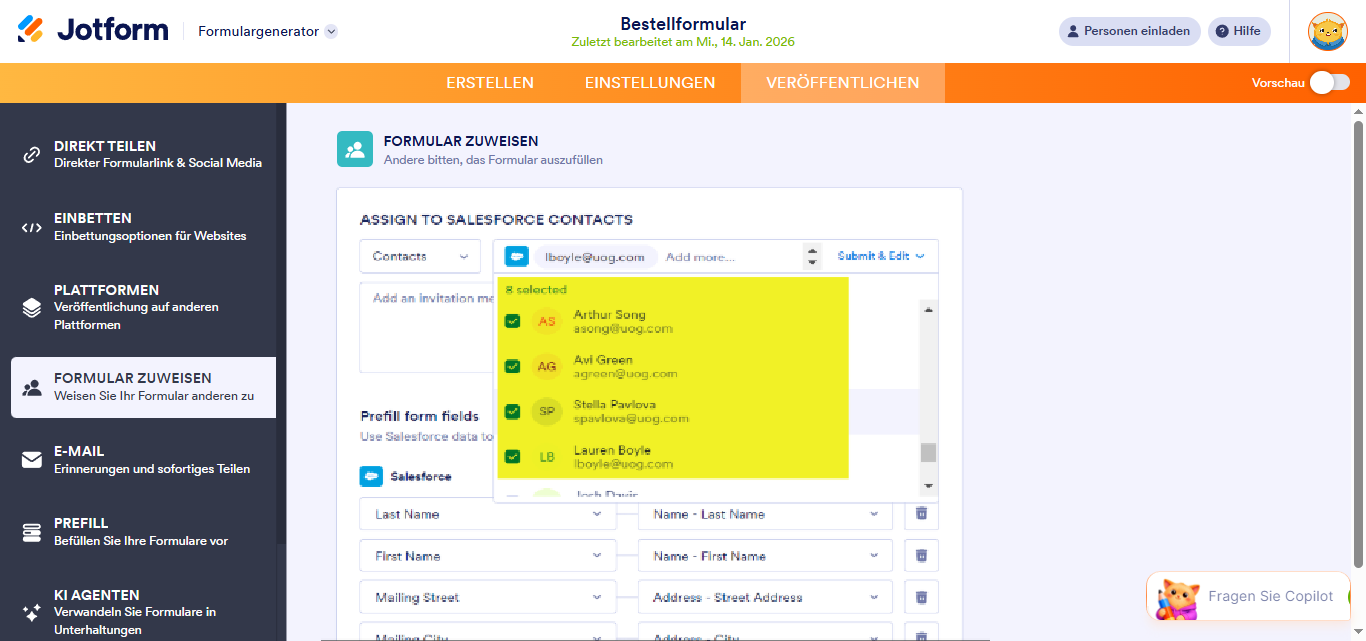The width and height of the screenshot is (1366, 641).
Task: Click the '8 selected' label
Action: 536,290
